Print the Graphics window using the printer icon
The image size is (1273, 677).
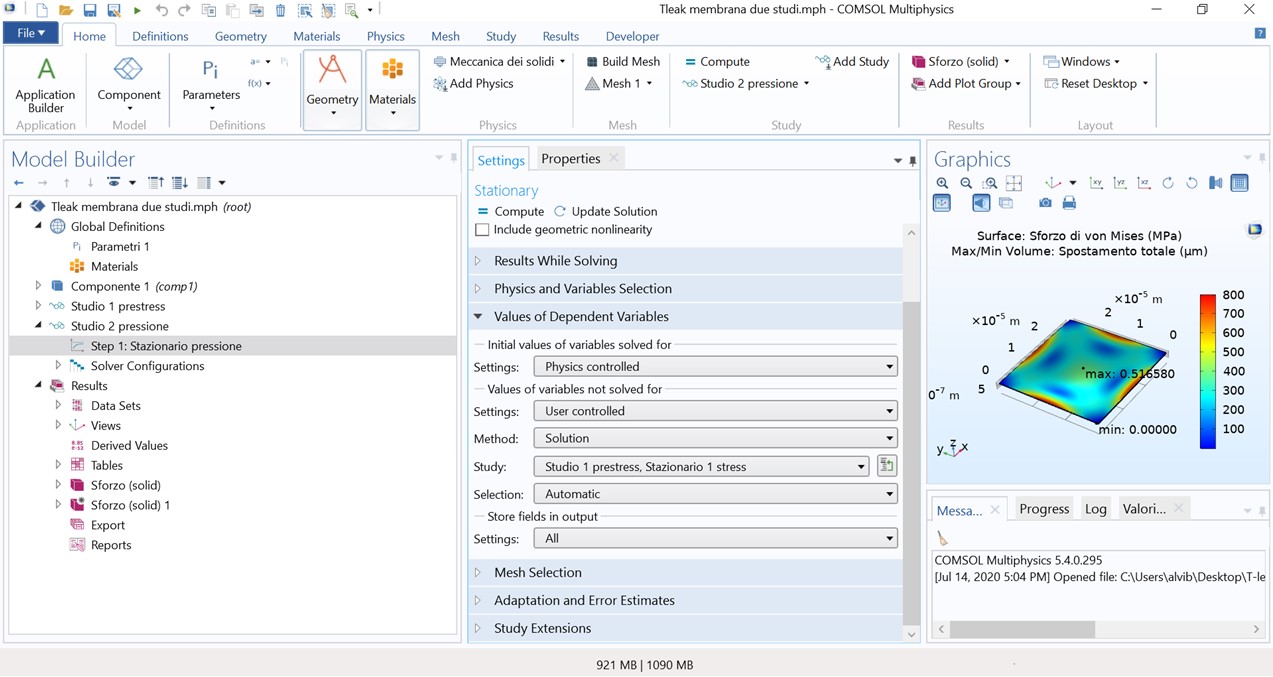click(1069, 203)
